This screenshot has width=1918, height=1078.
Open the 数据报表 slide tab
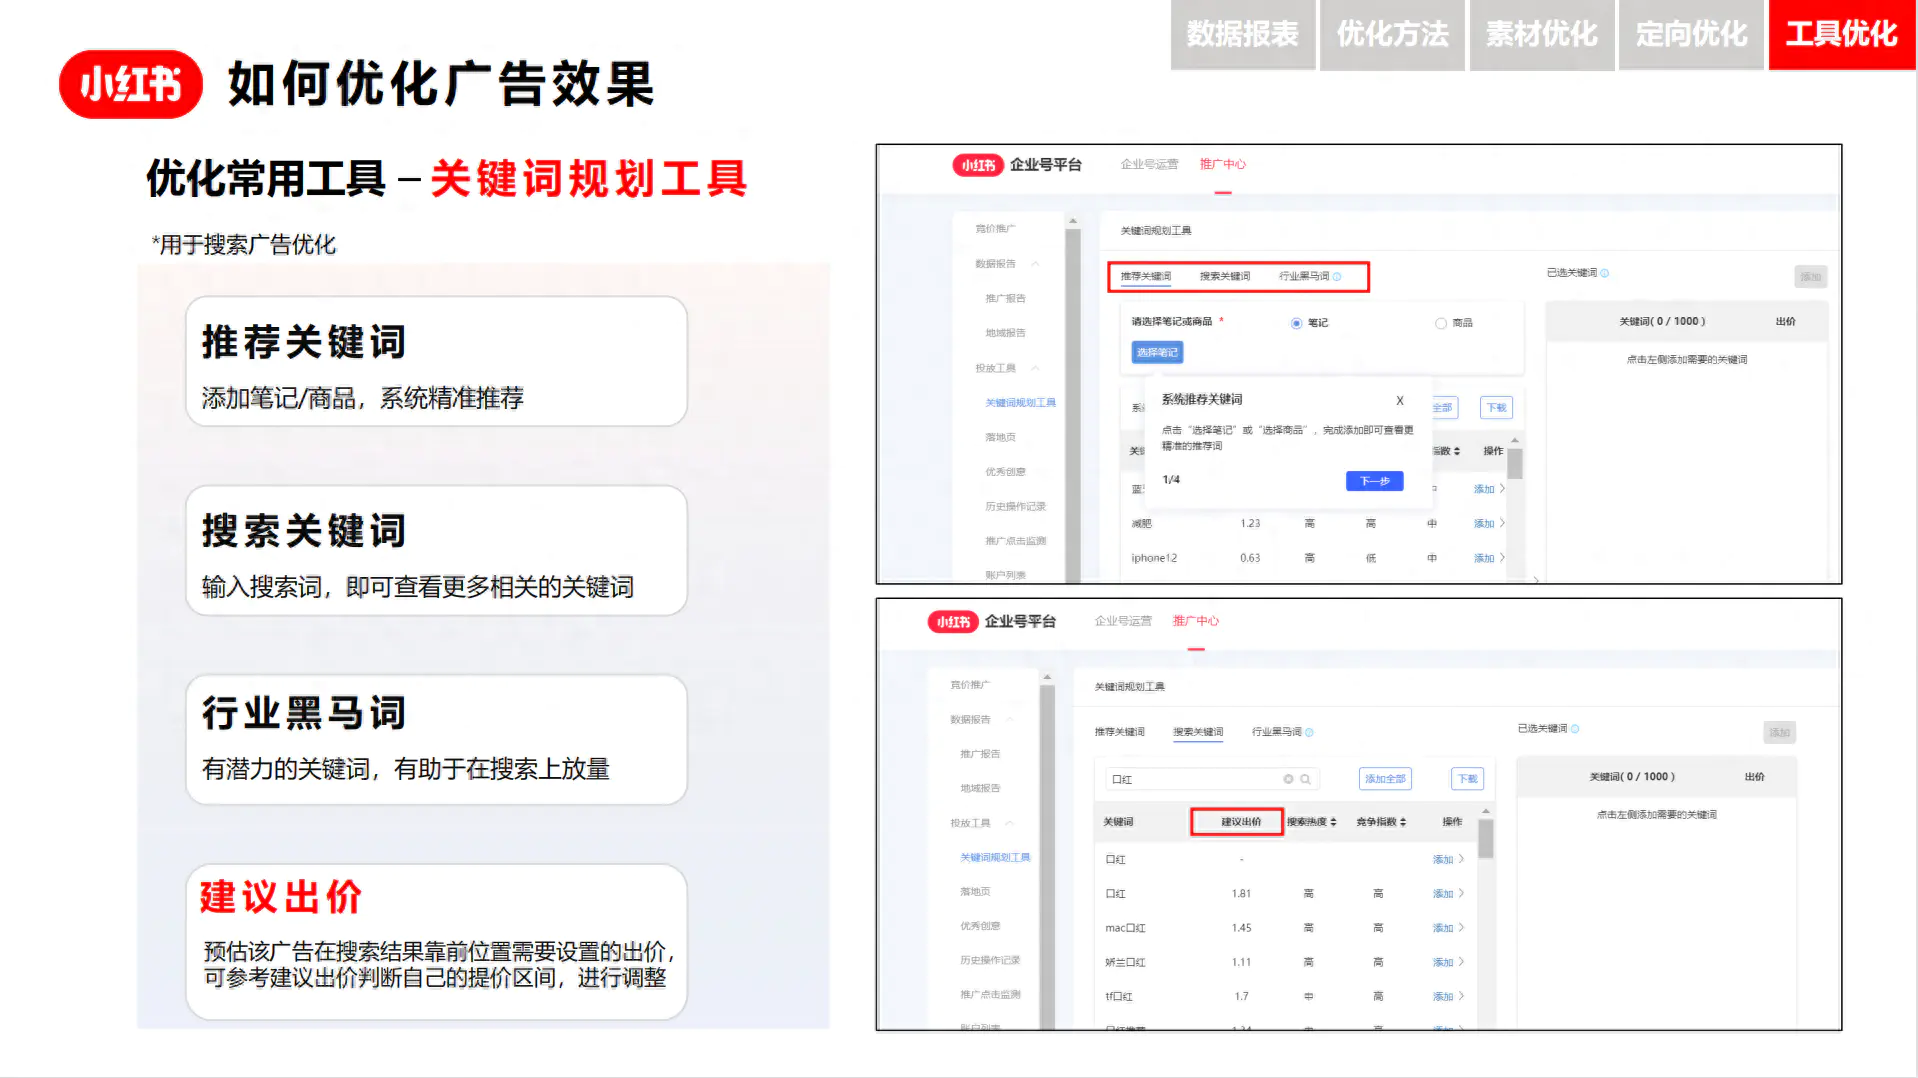coord(1243,35)
